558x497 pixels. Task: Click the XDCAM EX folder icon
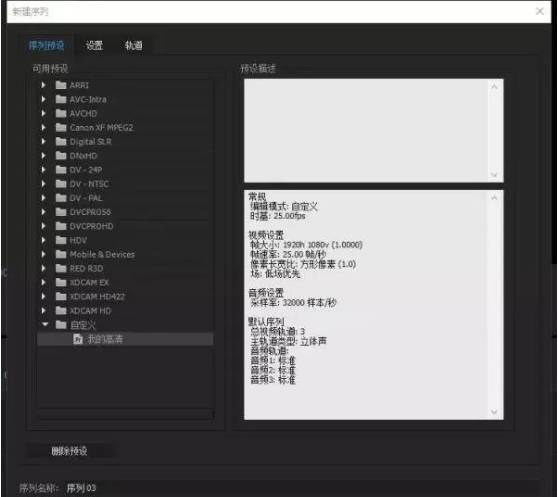[61, 282]
